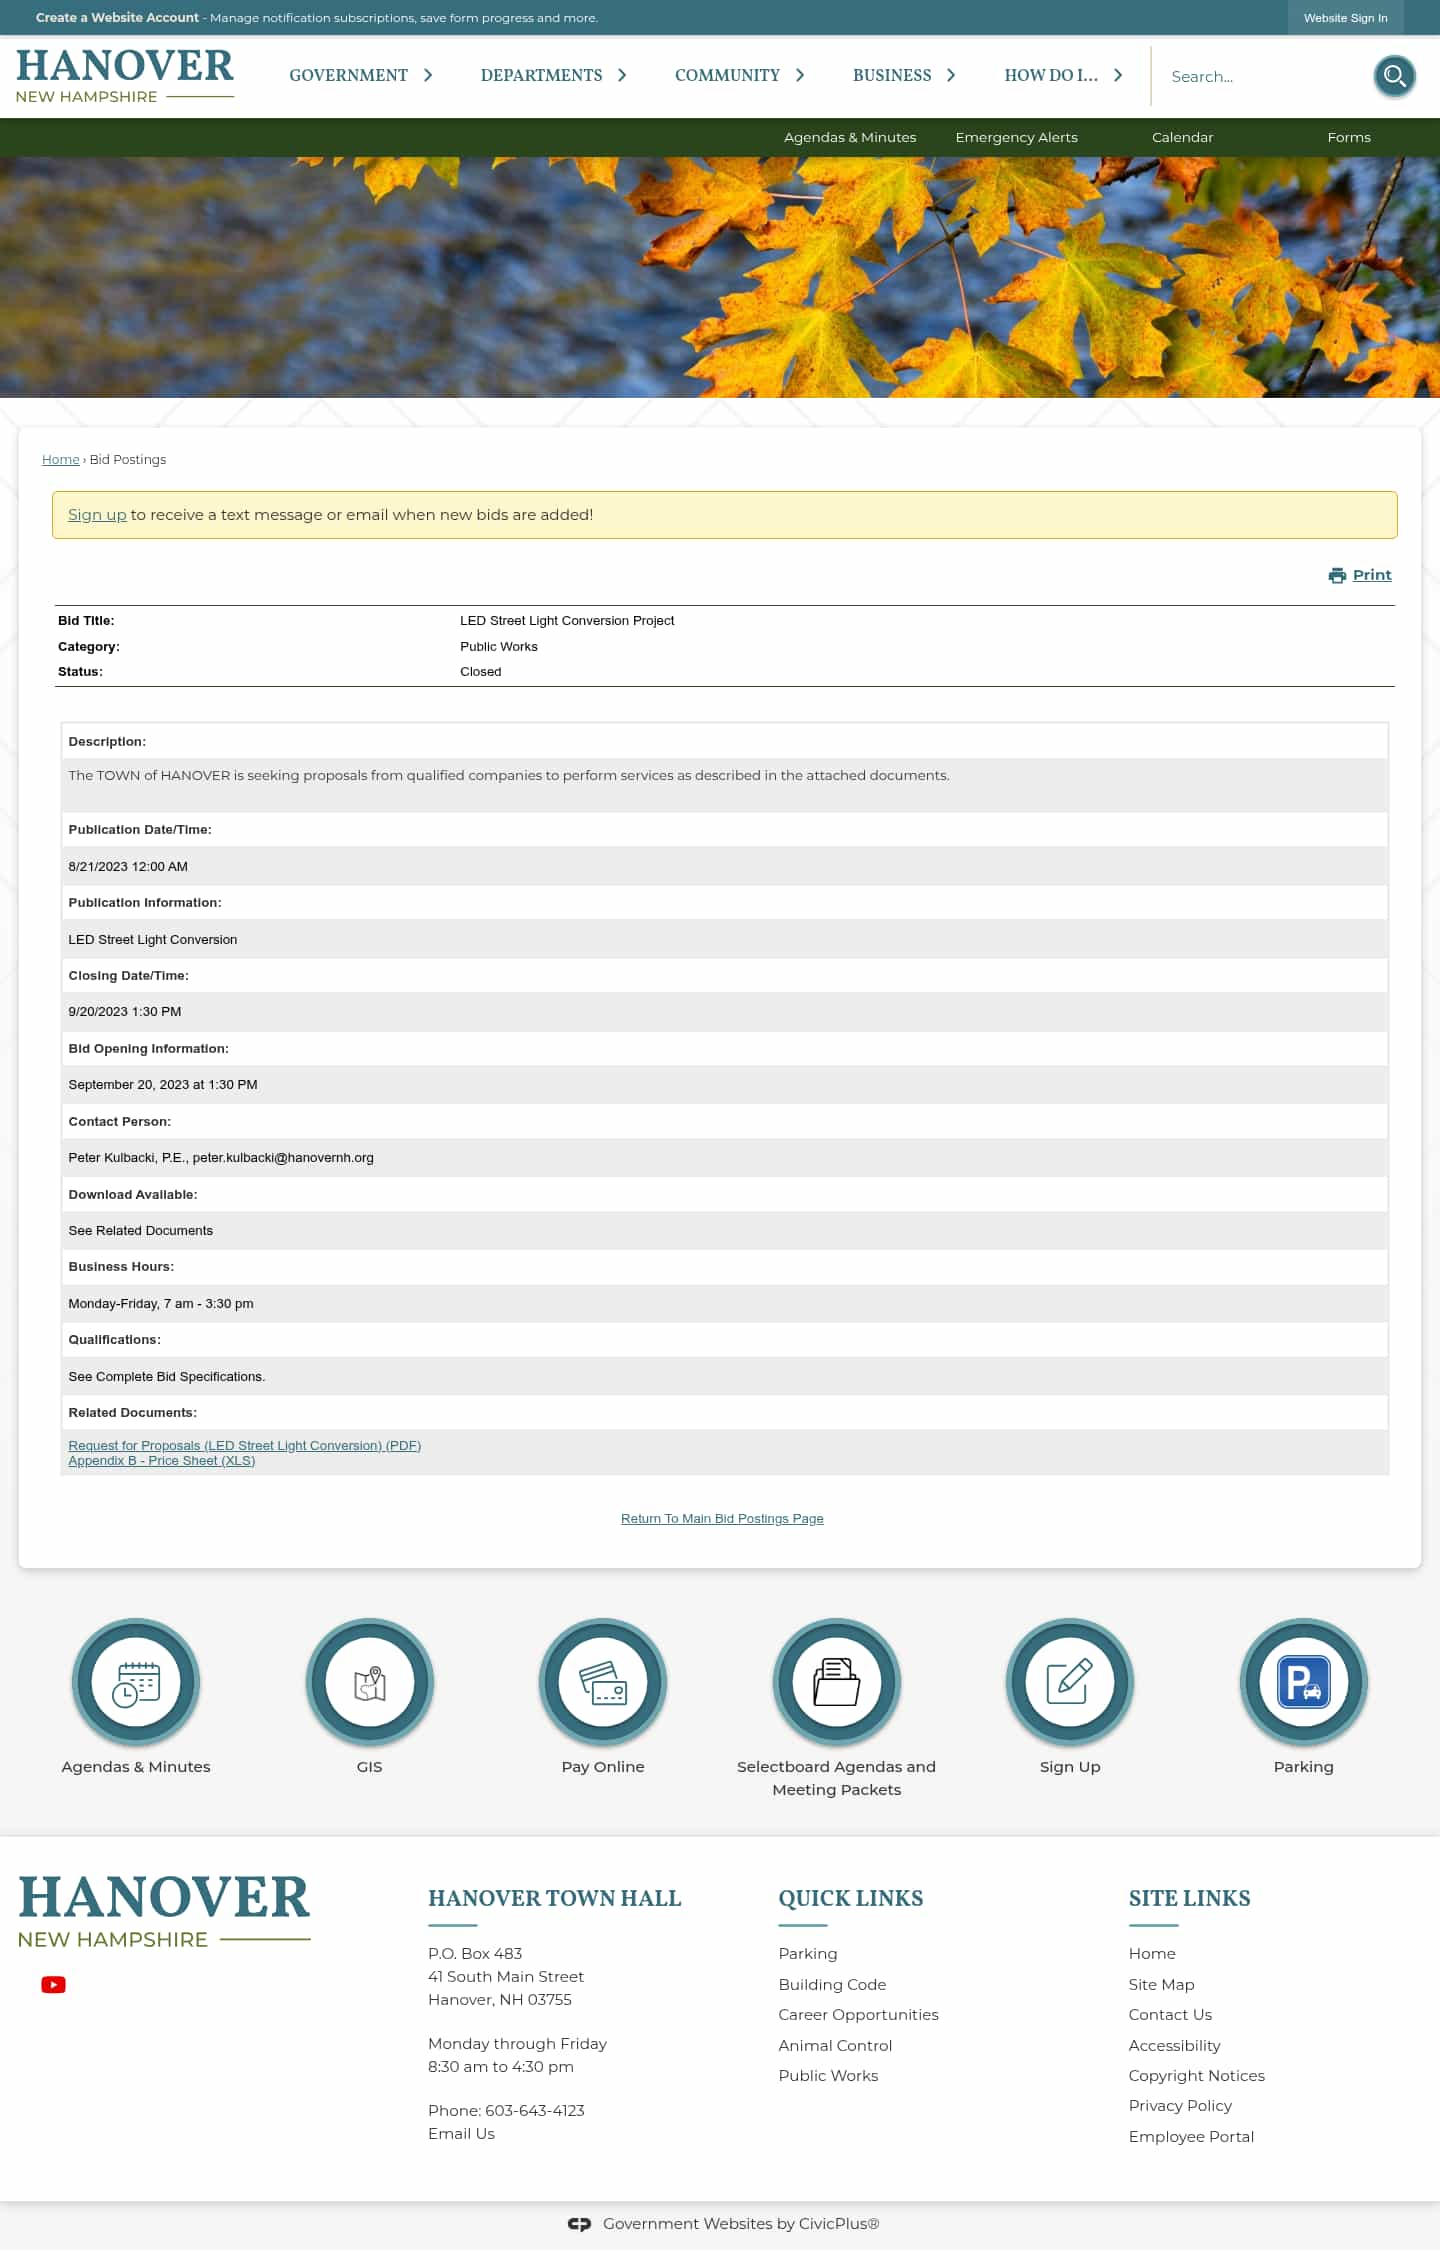1440x2250 pixels.
Task: Click the CivicPlus logo icon
Action: (579, 2224)
